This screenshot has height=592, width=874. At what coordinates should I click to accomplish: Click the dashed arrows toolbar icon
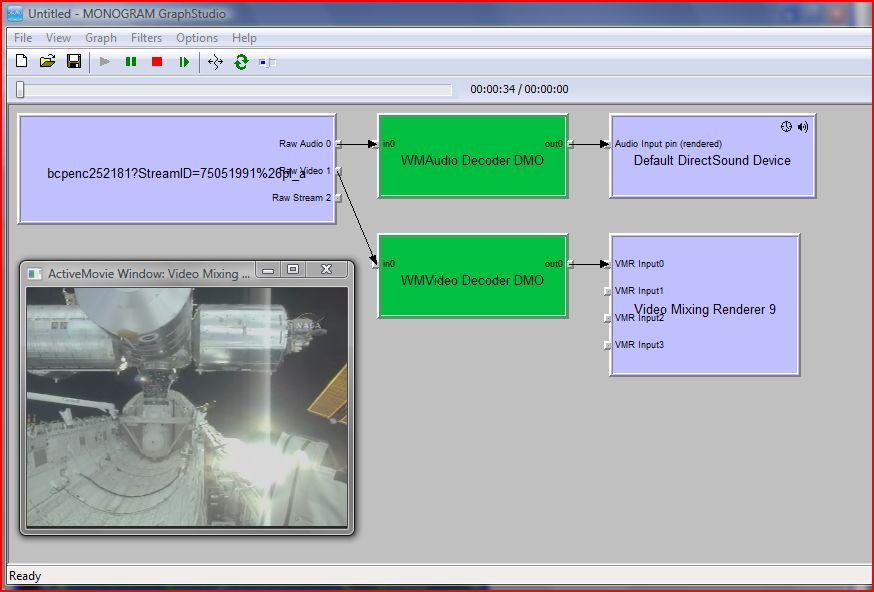click(x=215, y=62)
